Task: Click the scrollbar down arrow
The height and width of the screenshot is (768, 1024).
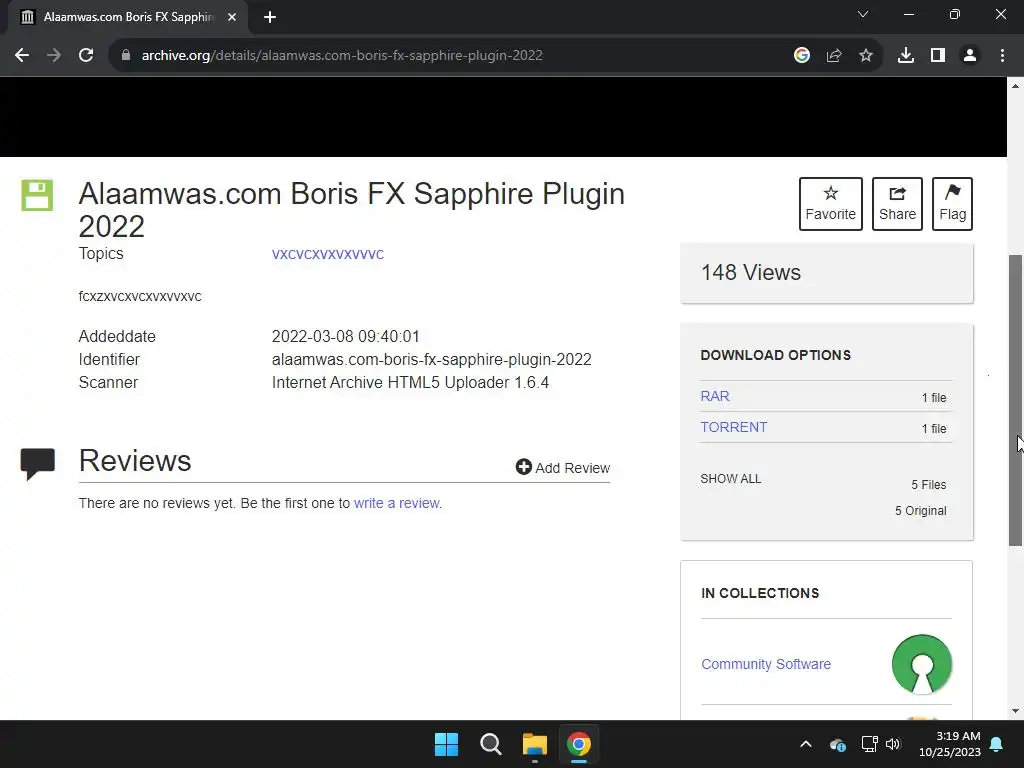Action: [1016, 711]
